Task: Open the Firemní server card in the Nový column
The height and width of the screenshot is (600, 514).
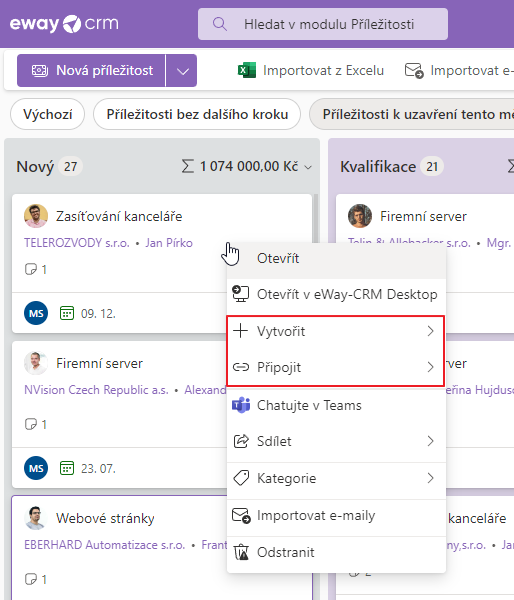Action: pyautogui.click(x=99, y=363)
